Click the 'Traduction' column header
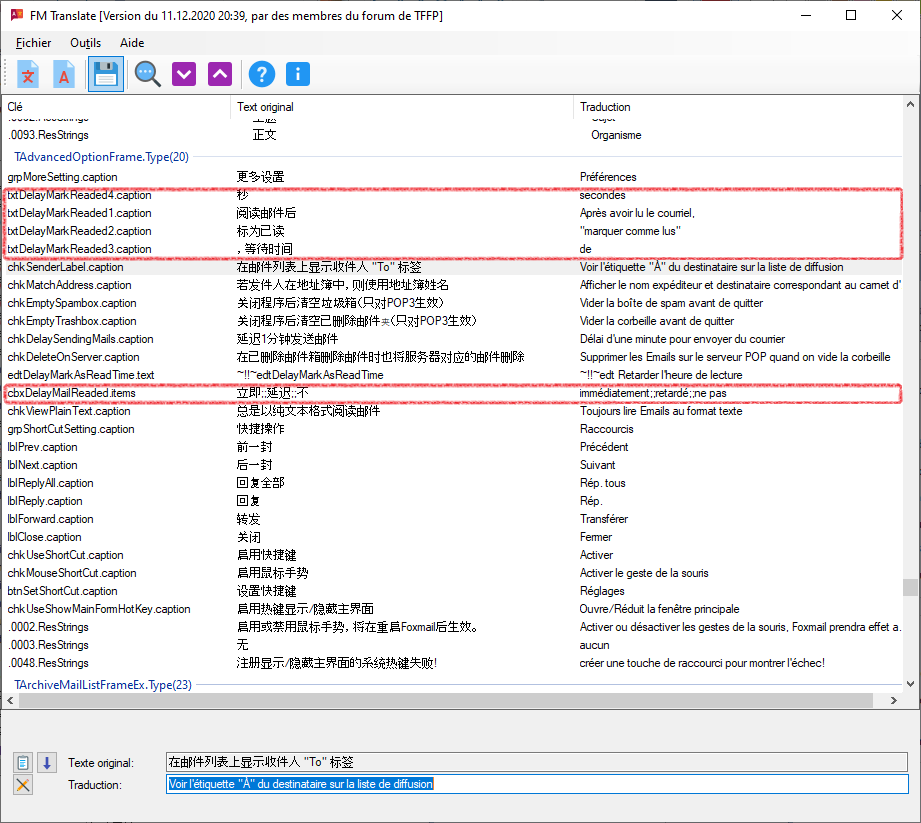Image resolution: width=921 pixels, height=823 pixels. (x=605, y=107)
